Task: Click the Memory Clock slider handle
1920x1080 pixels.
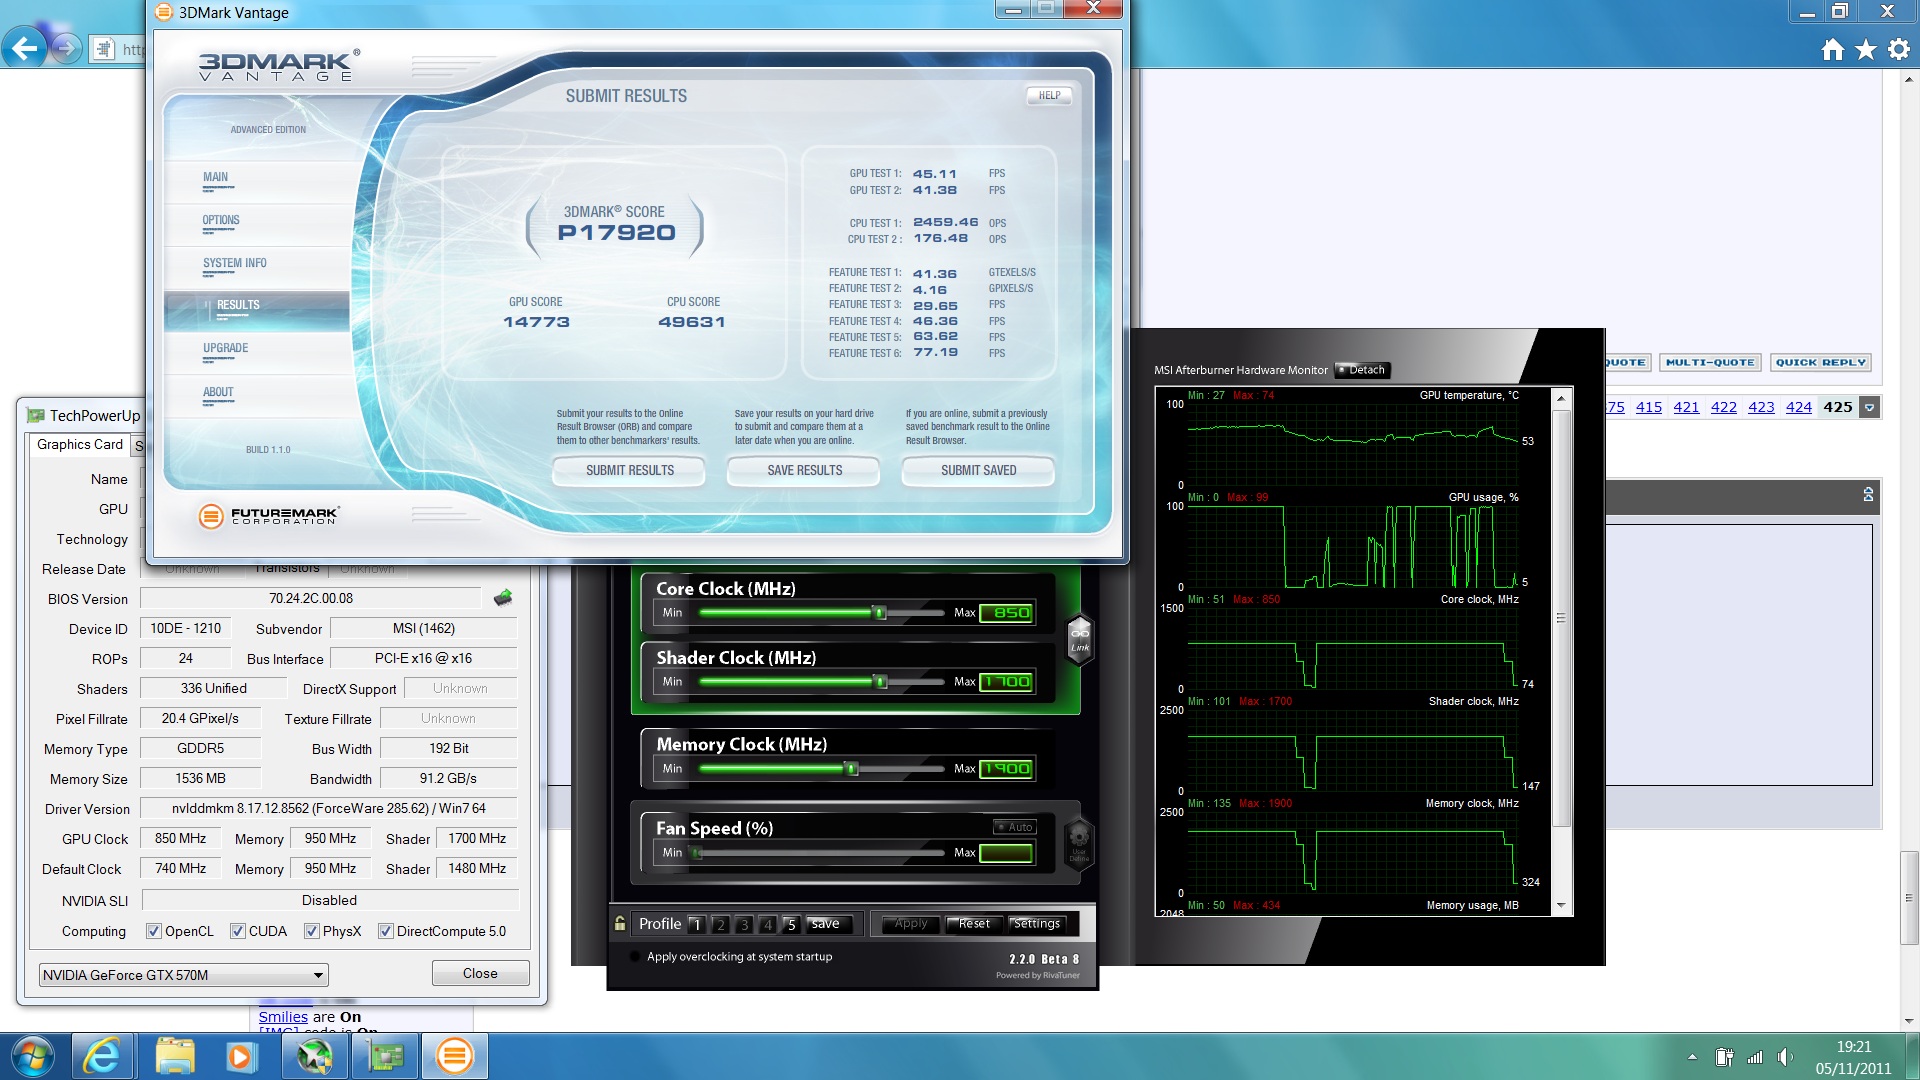Action: click(x=852, y=769)
